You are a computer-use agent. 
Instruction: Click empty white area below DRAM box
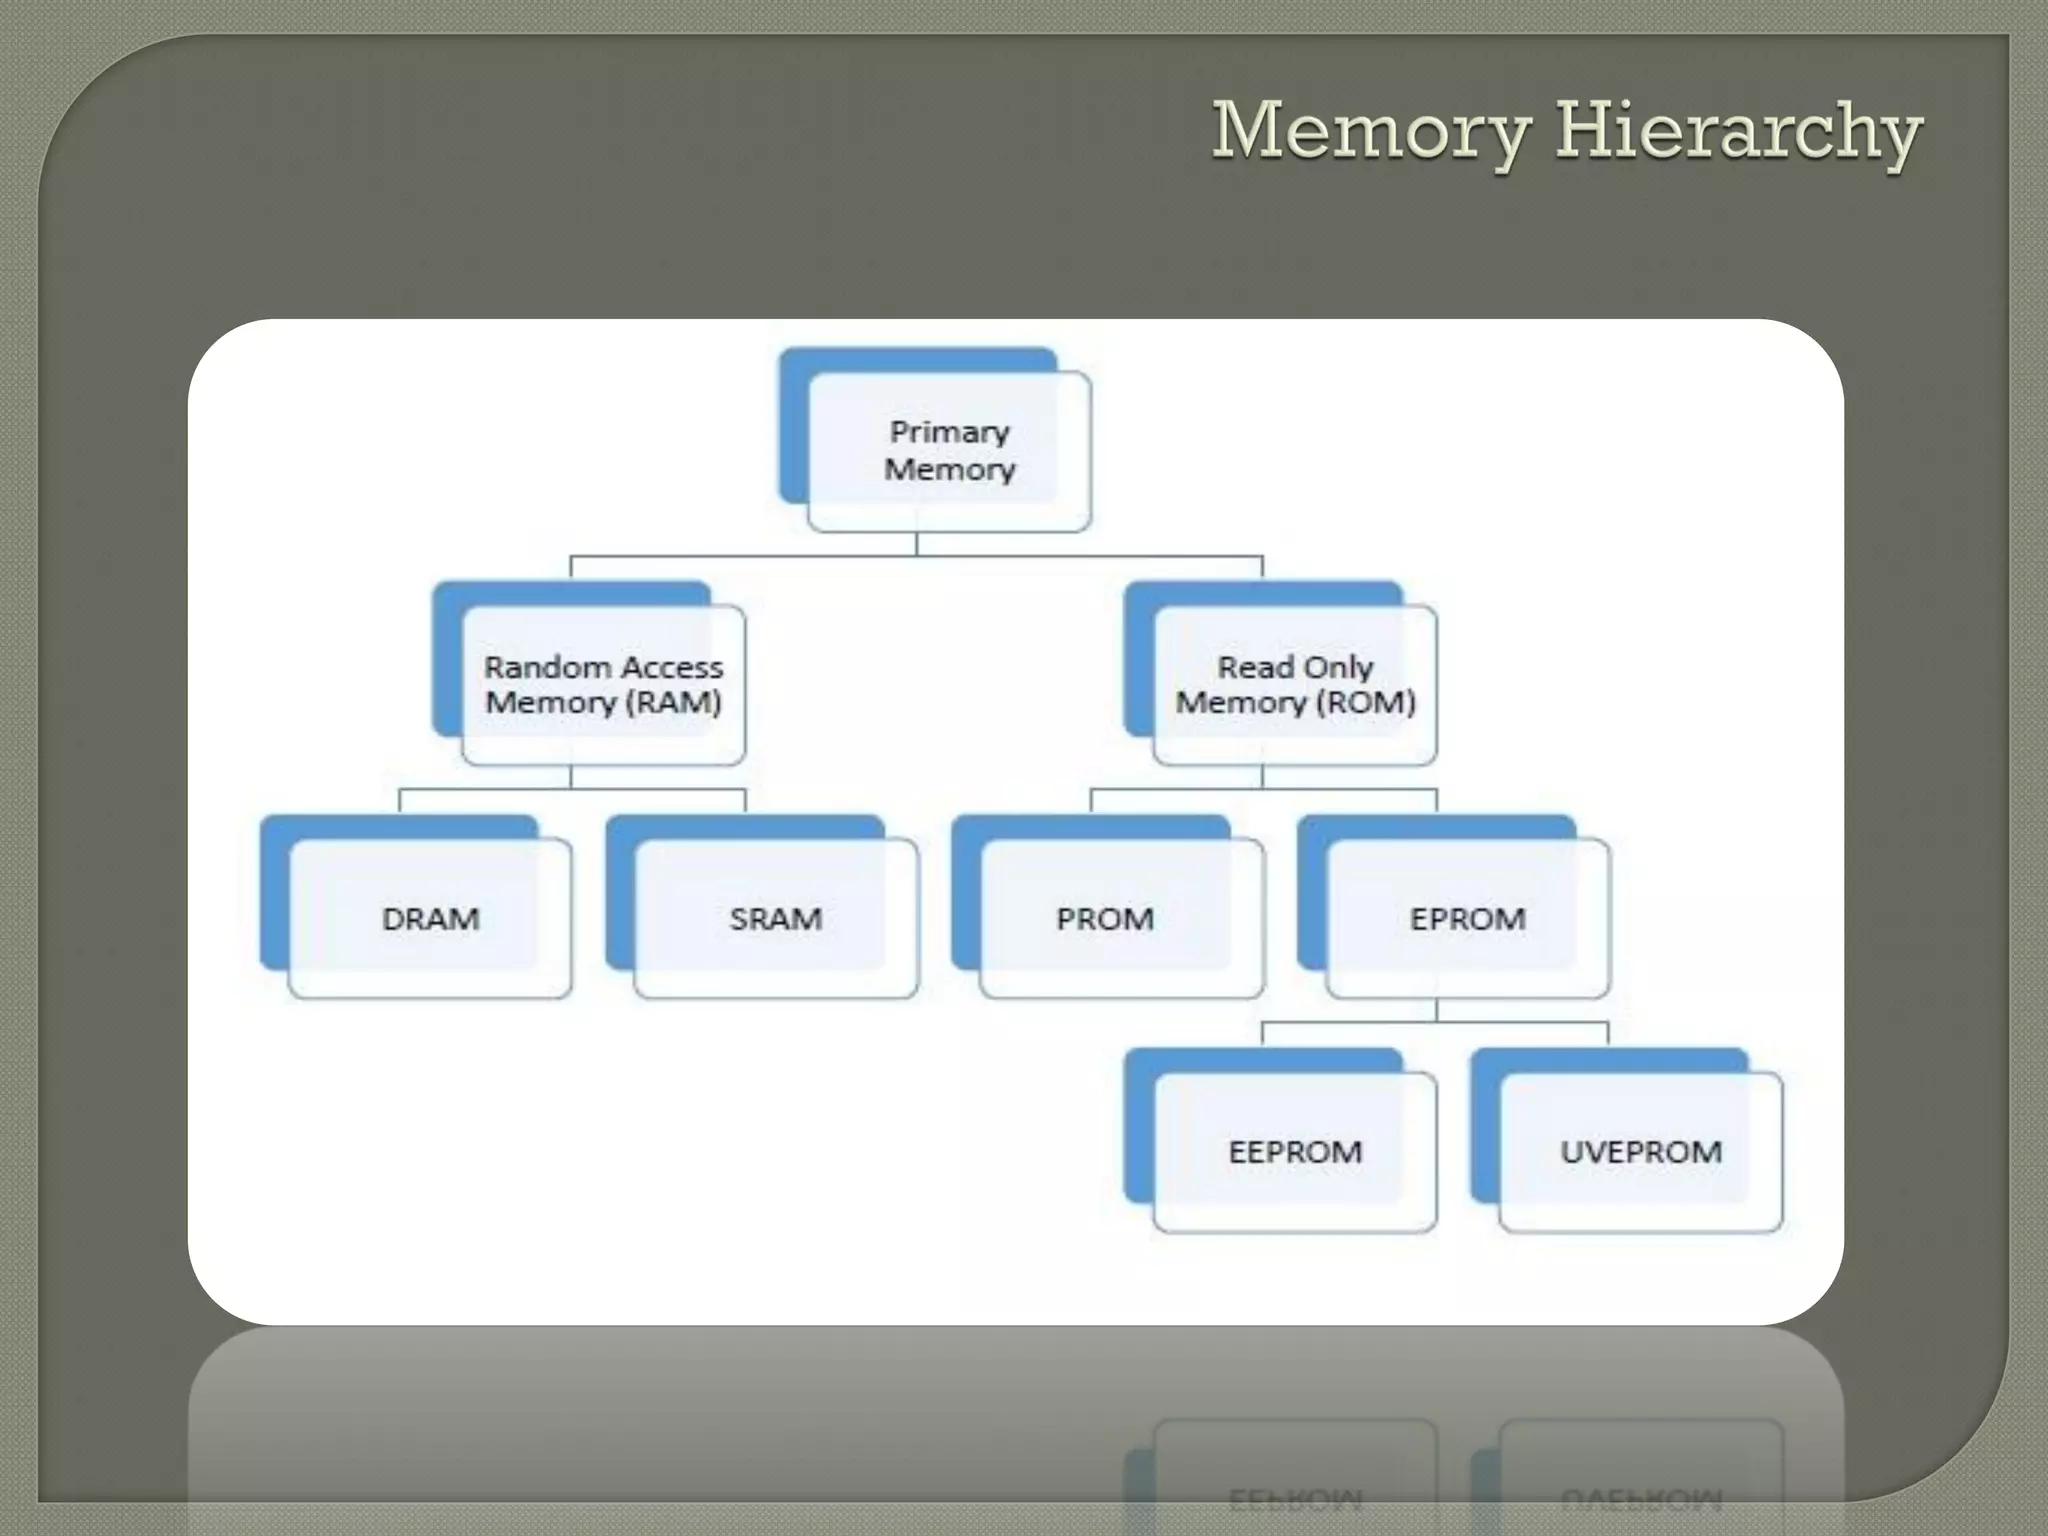[x=430, y=1150]
